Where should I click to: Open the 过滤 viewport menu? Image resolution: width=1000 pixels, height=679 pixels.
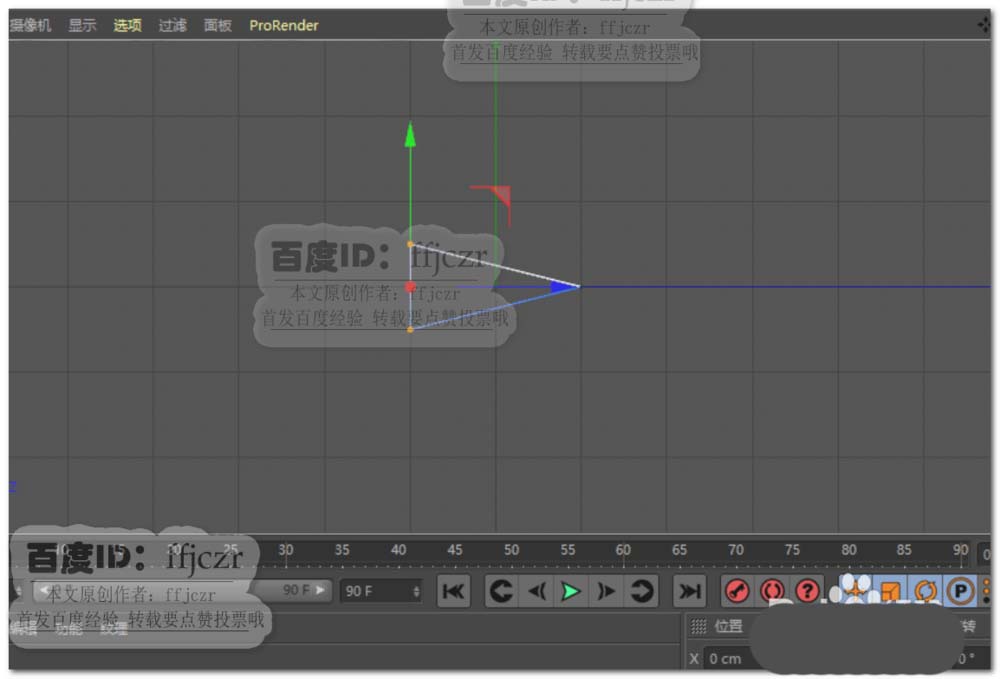(172, 26)
